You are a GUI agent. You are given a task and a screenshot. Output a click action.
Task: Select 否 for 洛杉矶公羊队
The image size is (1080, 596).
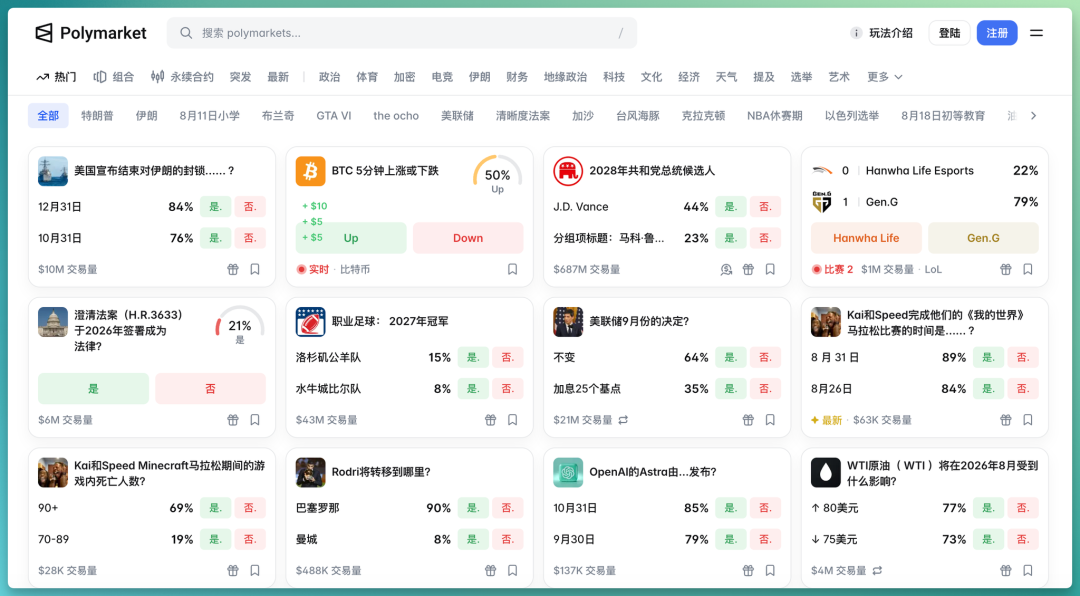(508, 358)
